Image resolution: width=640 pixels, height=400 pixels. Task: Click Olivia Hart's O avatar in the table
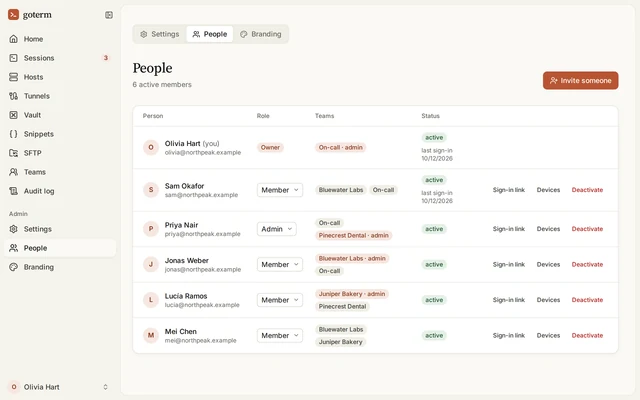pos(151,147)
